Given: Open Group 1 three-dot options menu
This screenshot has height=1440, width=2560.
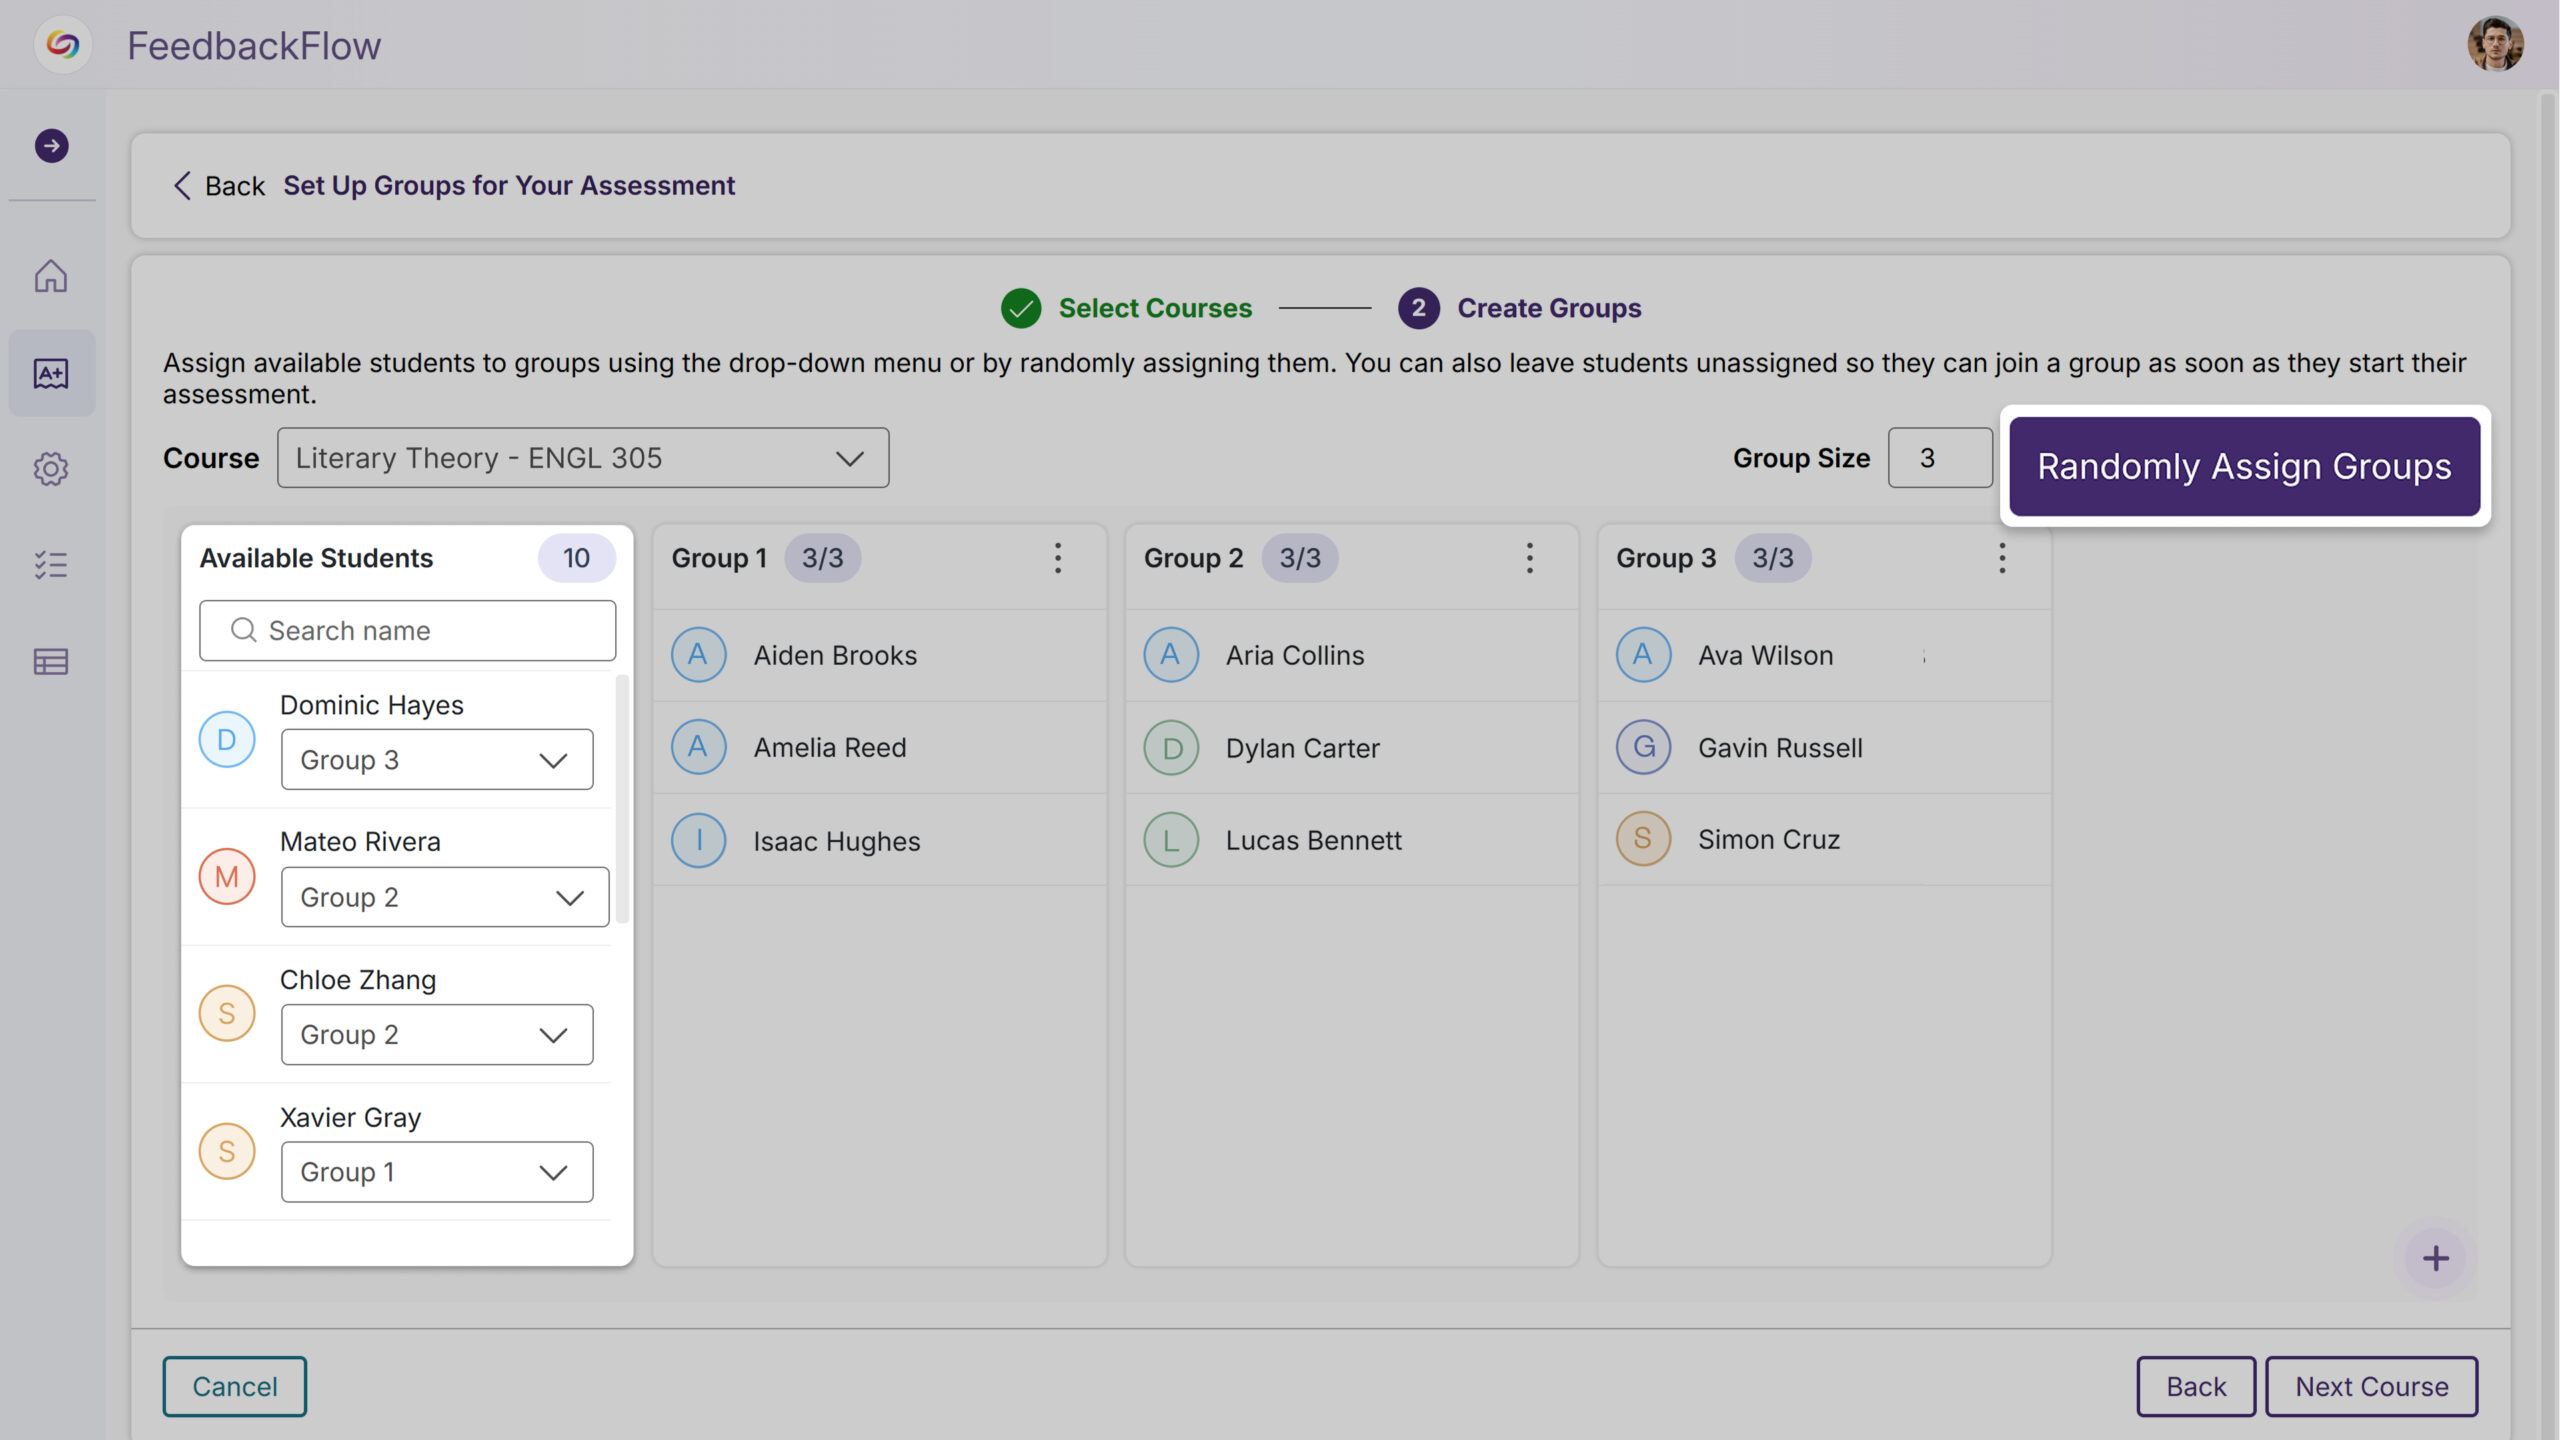Looking at the screenshot, I should coord(1057,558).
